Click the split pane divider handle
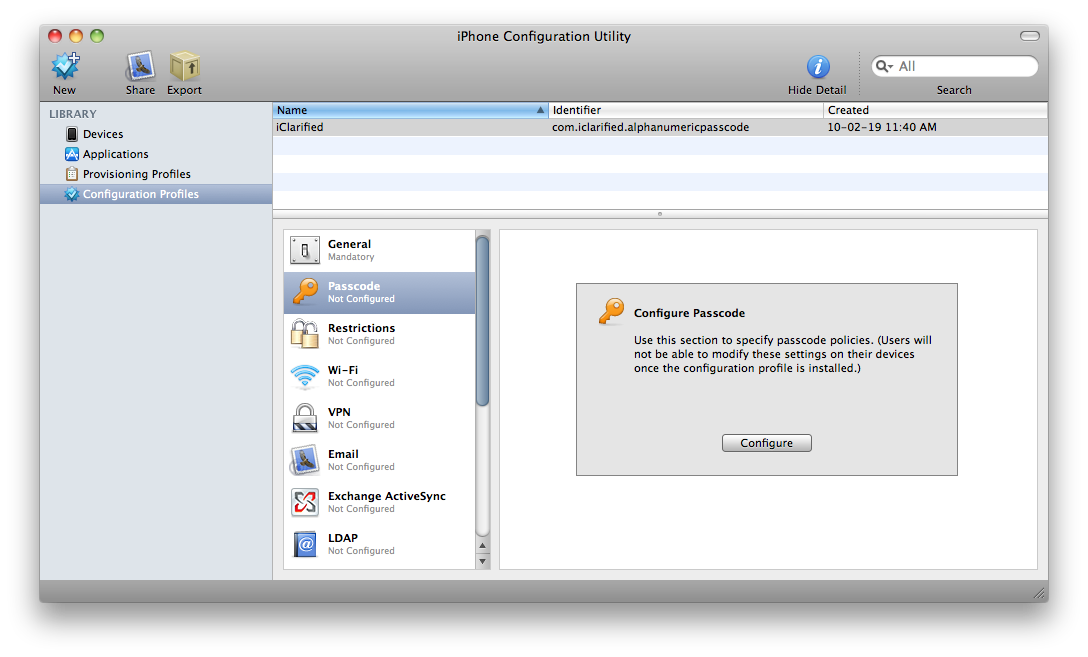The height and width of the screenshot is (657, 1088). coord(660,214)
